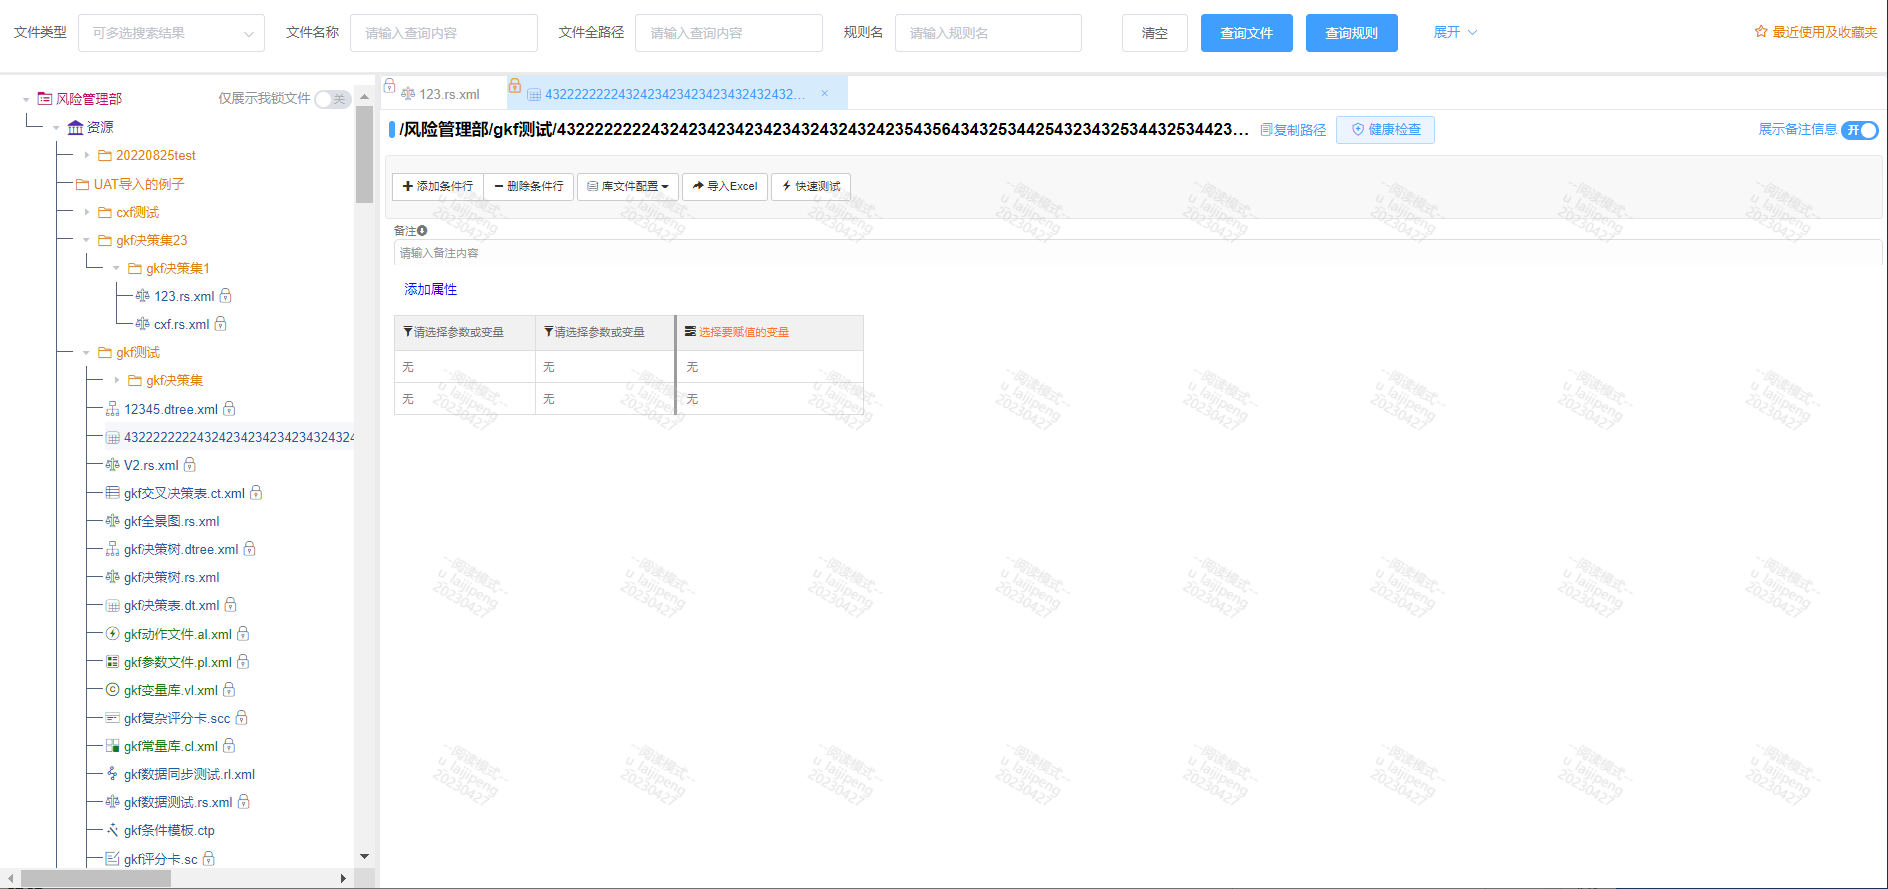The width and height of the screenshot is (1888, 889).
Task: Click the tree panel vertical scrollbar
Action: click(x=364, y=155)
